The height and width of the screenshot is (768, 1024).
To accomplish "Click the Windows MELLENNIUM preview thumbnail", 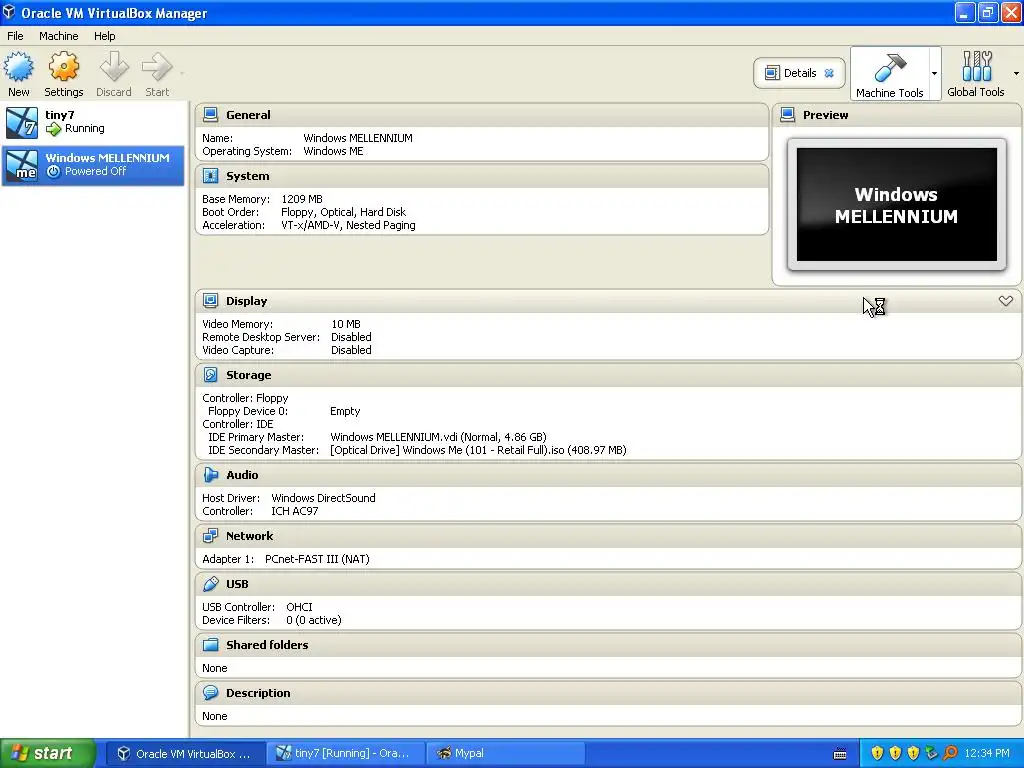I will 896,204.
